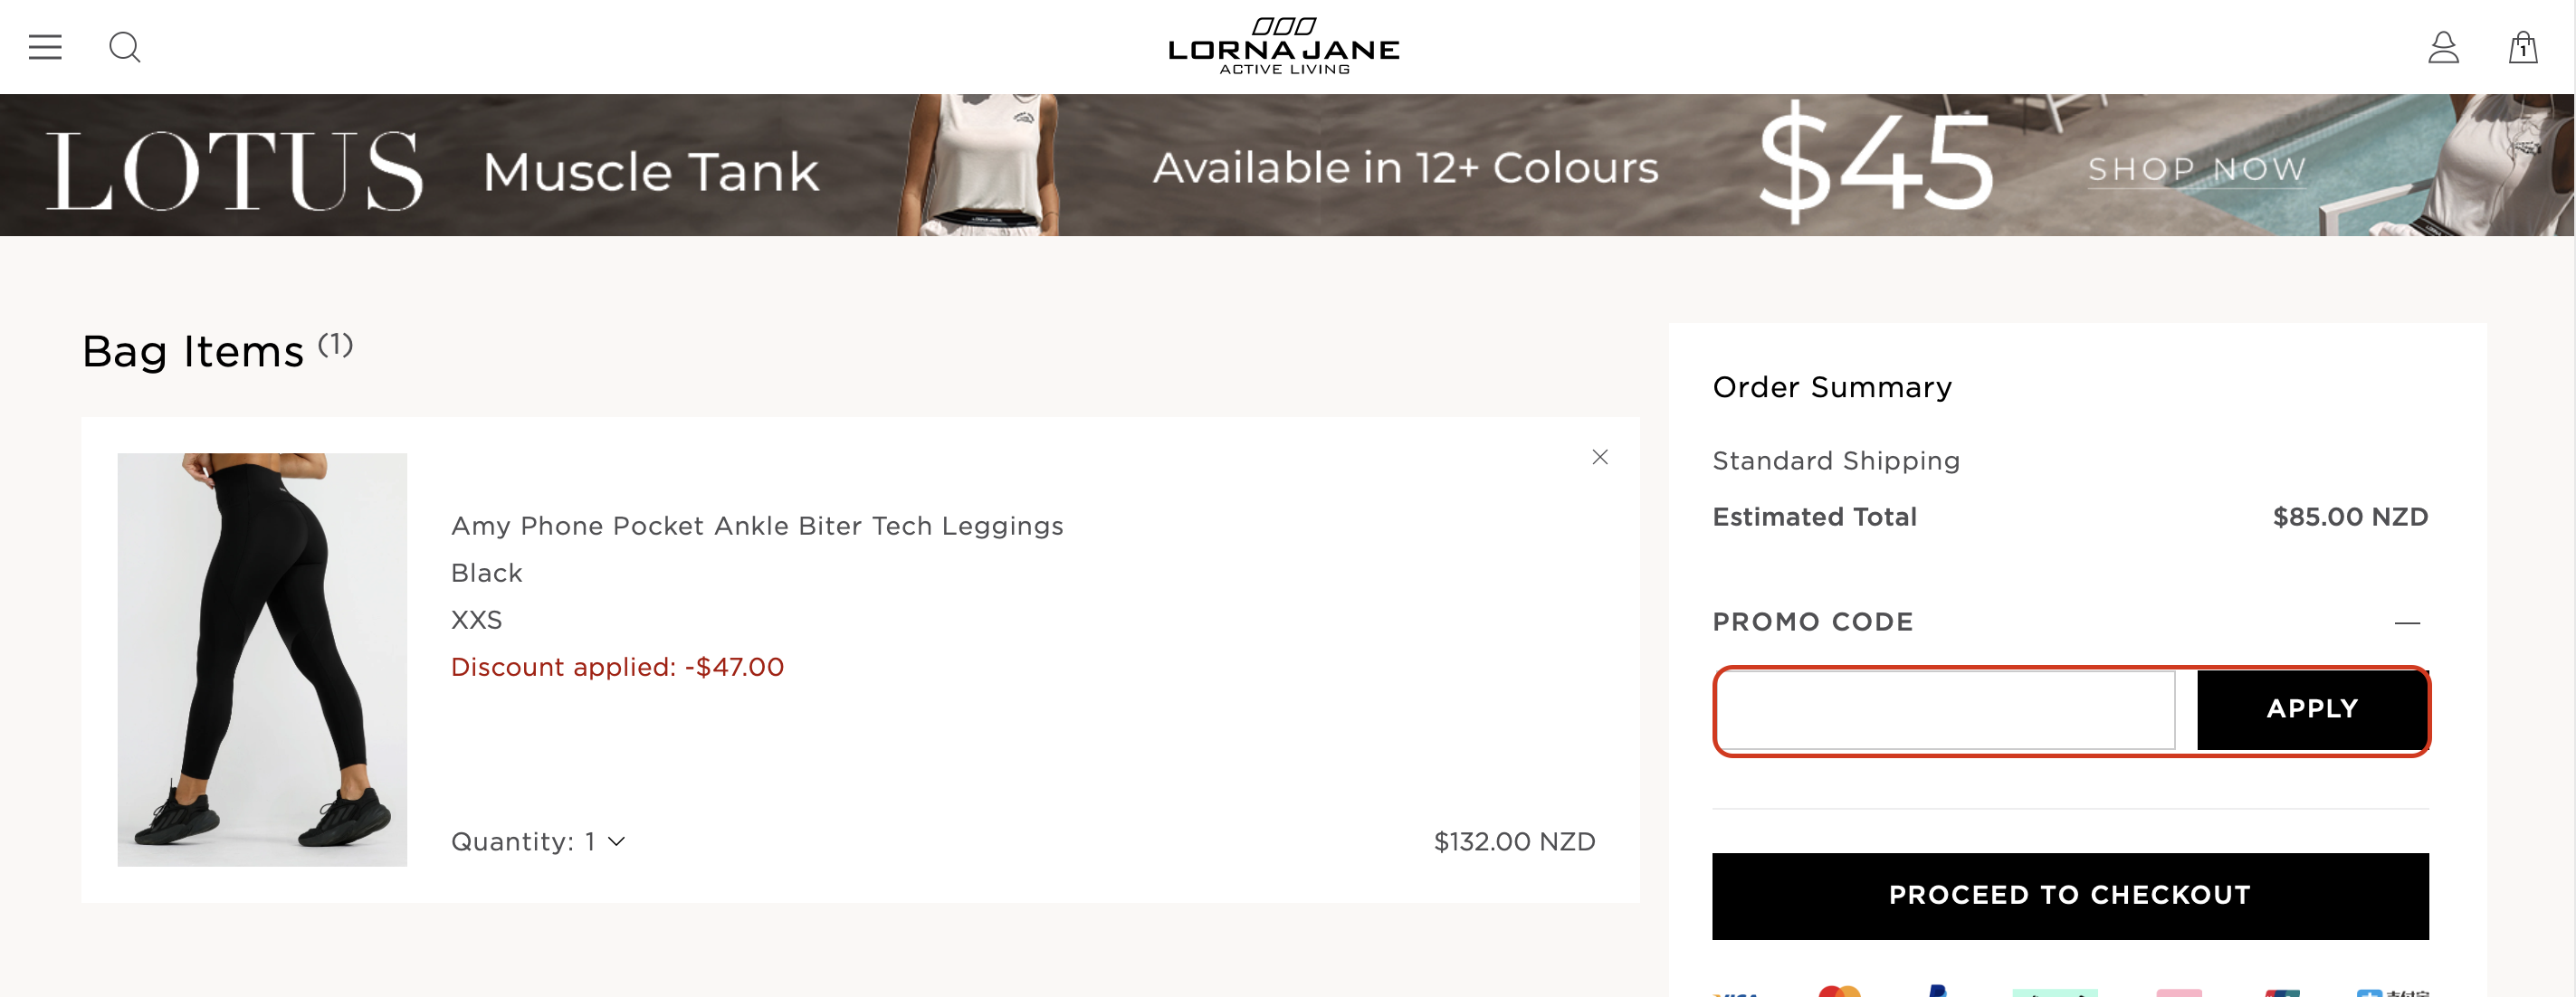The height and width of the screenshot is (997, 2576).
Task: Select the Afterpay payment icon
Action: pyautogui.click(x=2055, y=992)
